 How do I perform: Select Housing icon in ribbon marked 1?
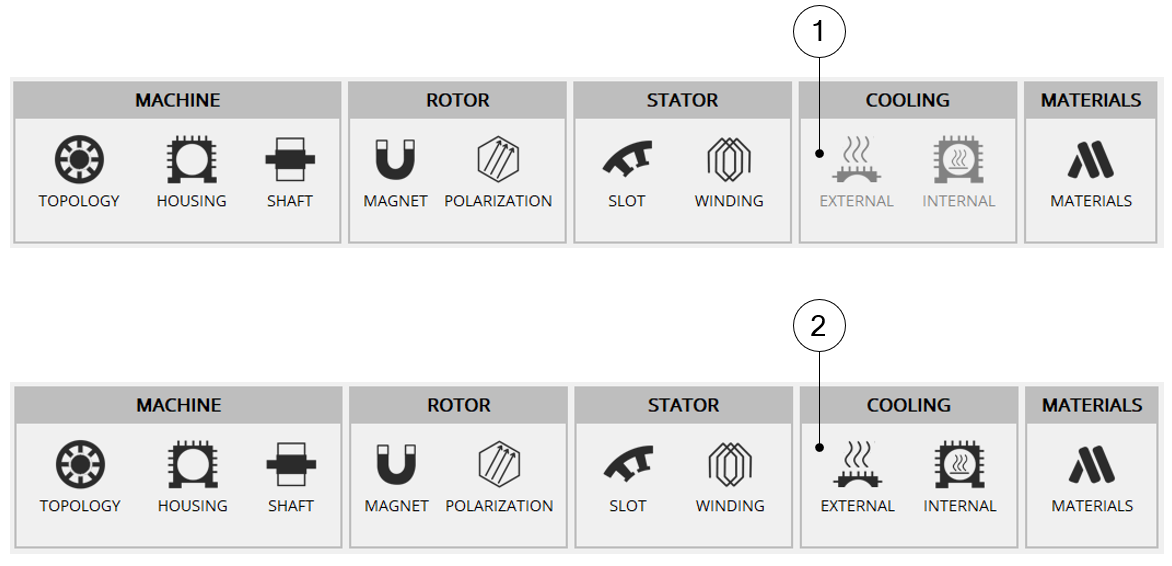(191, 161)
